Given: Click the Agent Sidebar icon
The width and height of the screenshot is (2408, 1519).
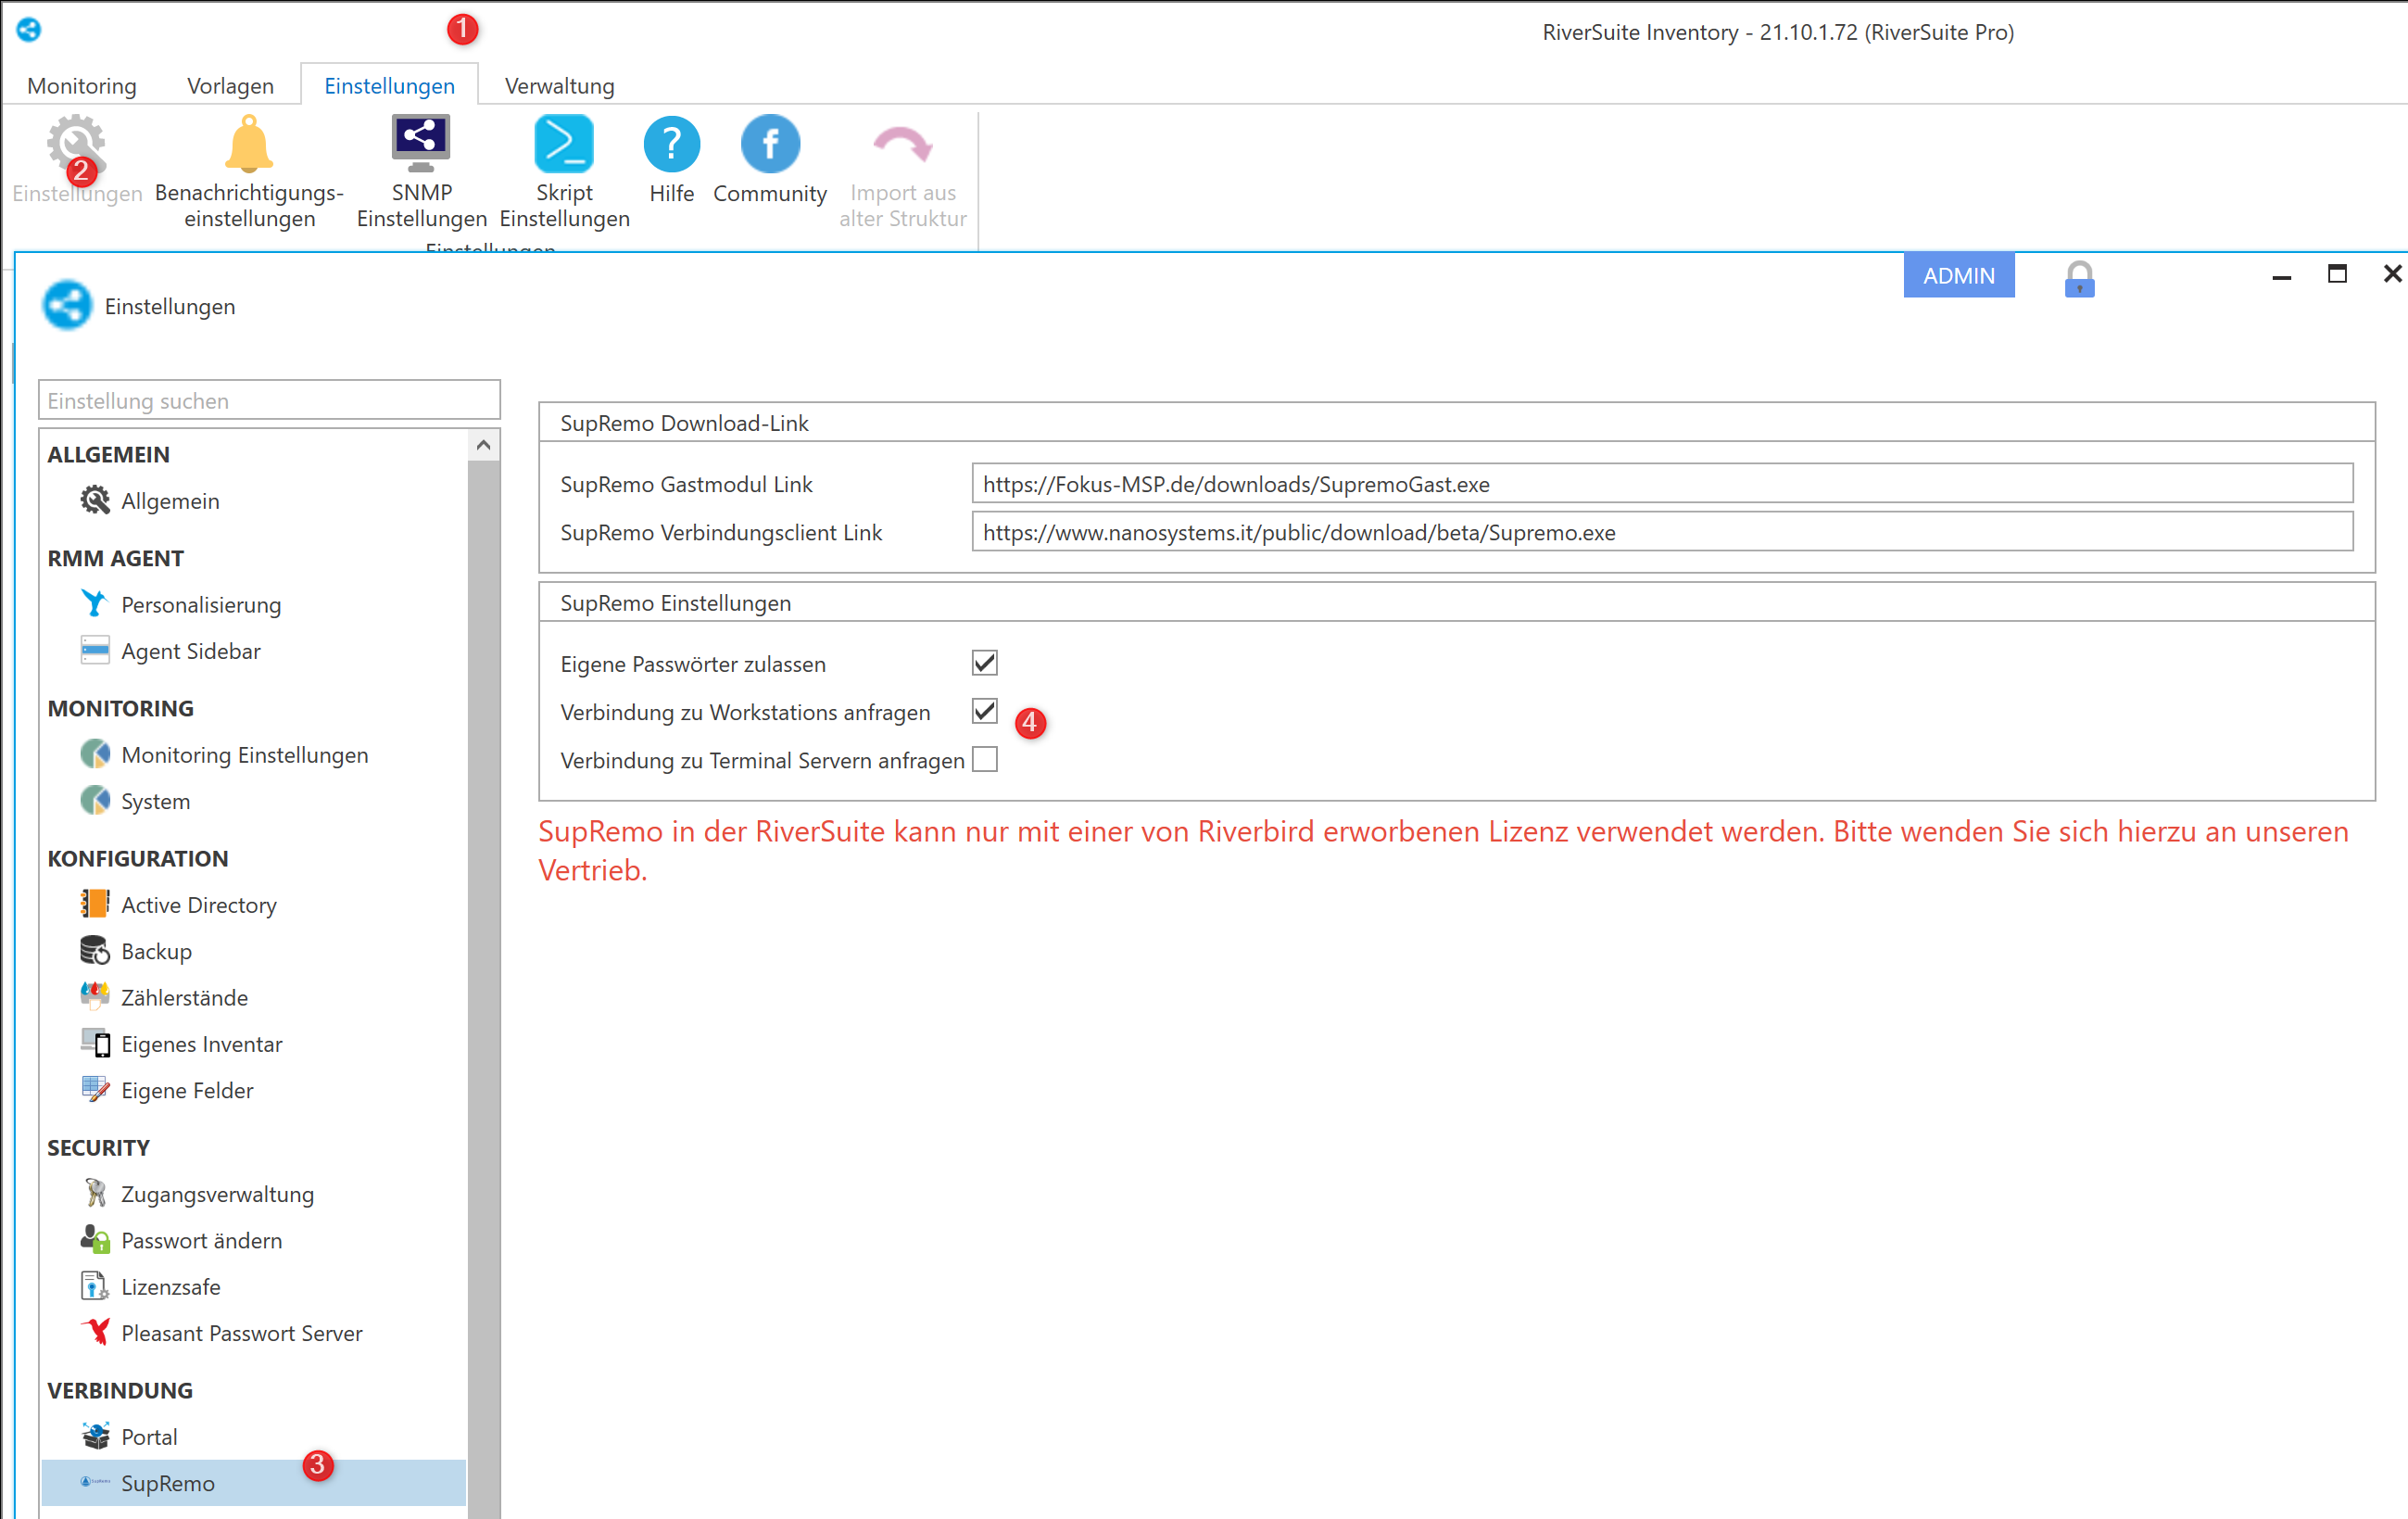Looking at the screenshot, I should pyautogui.click(x=95, y=650).
